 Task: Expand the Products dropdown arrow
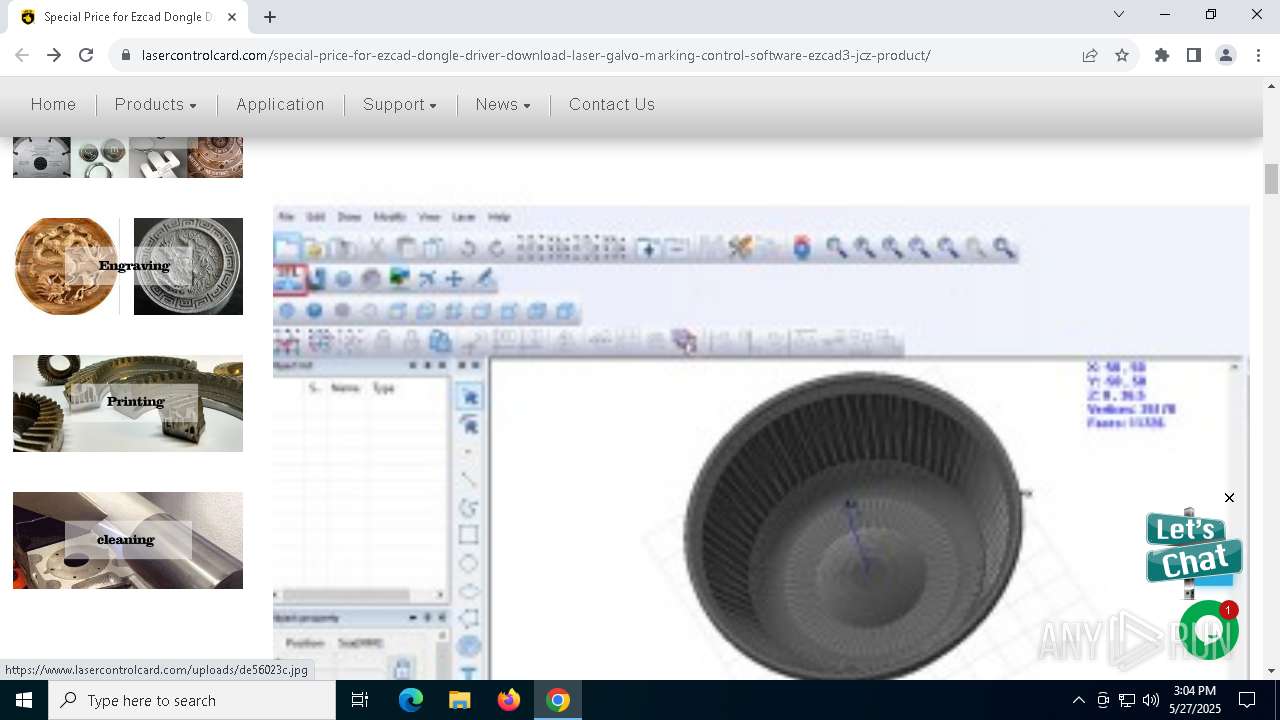click(193, 106)
